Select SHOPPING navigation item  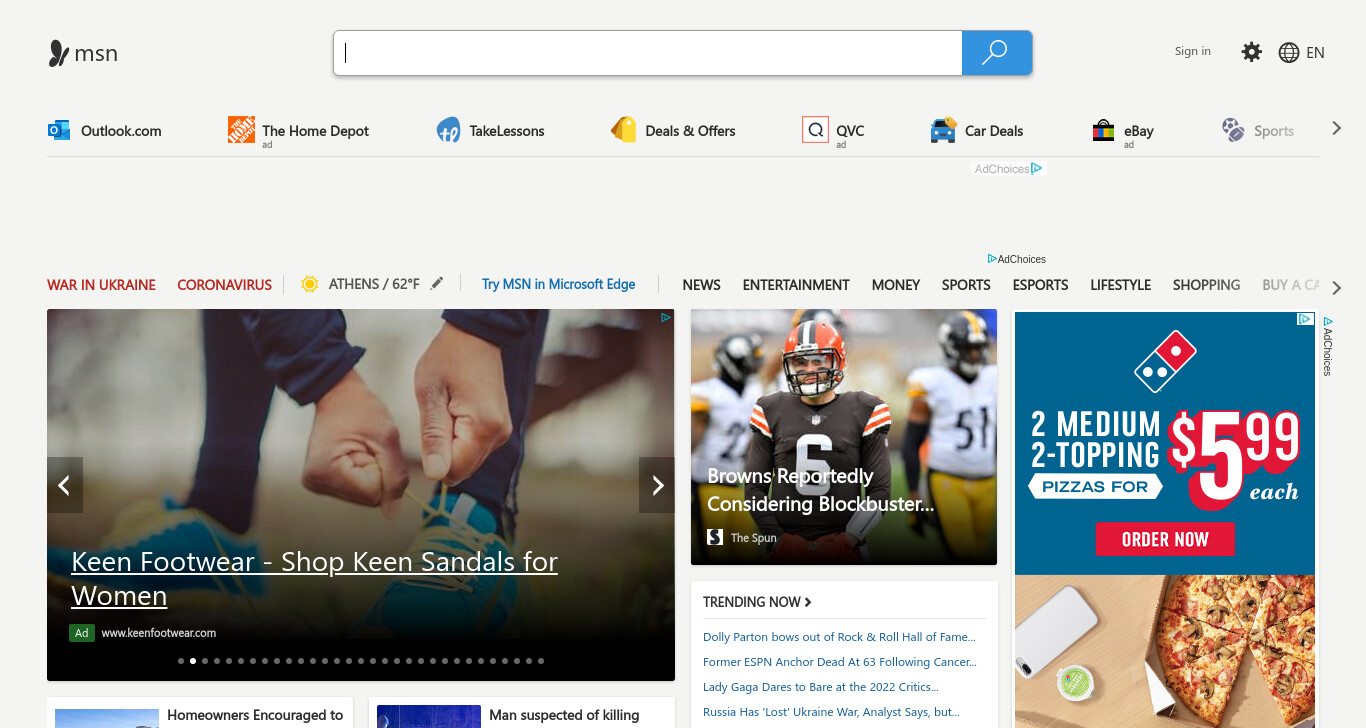pos(1206,285)
